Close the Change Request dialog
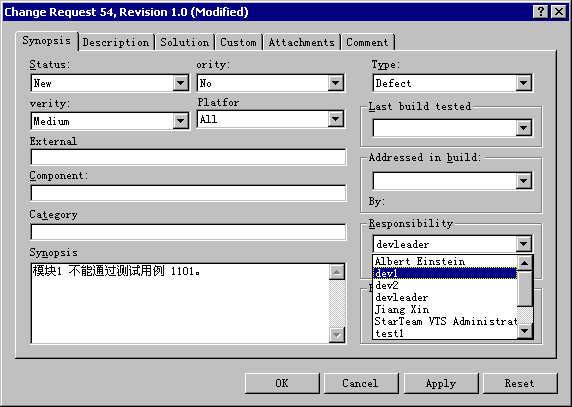572x407 pixels. [559, 12]
